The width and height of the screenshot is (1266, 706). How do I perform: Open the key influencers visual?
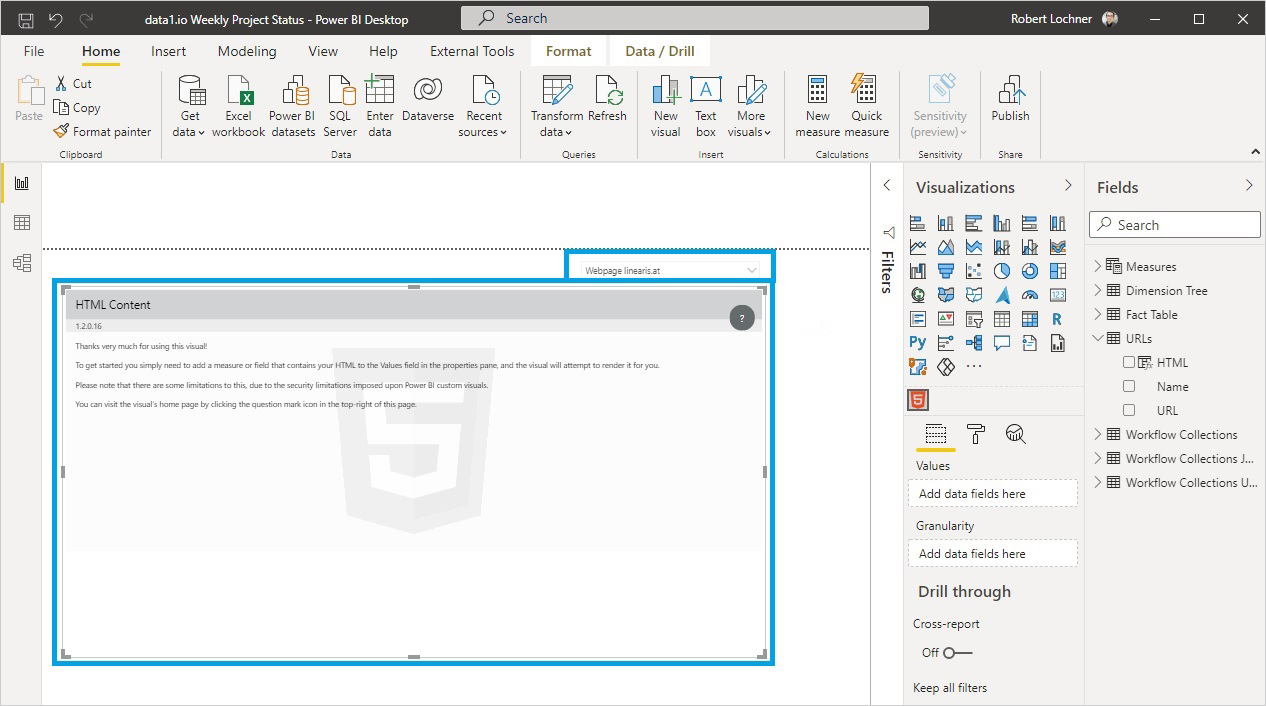coord(945,341)
